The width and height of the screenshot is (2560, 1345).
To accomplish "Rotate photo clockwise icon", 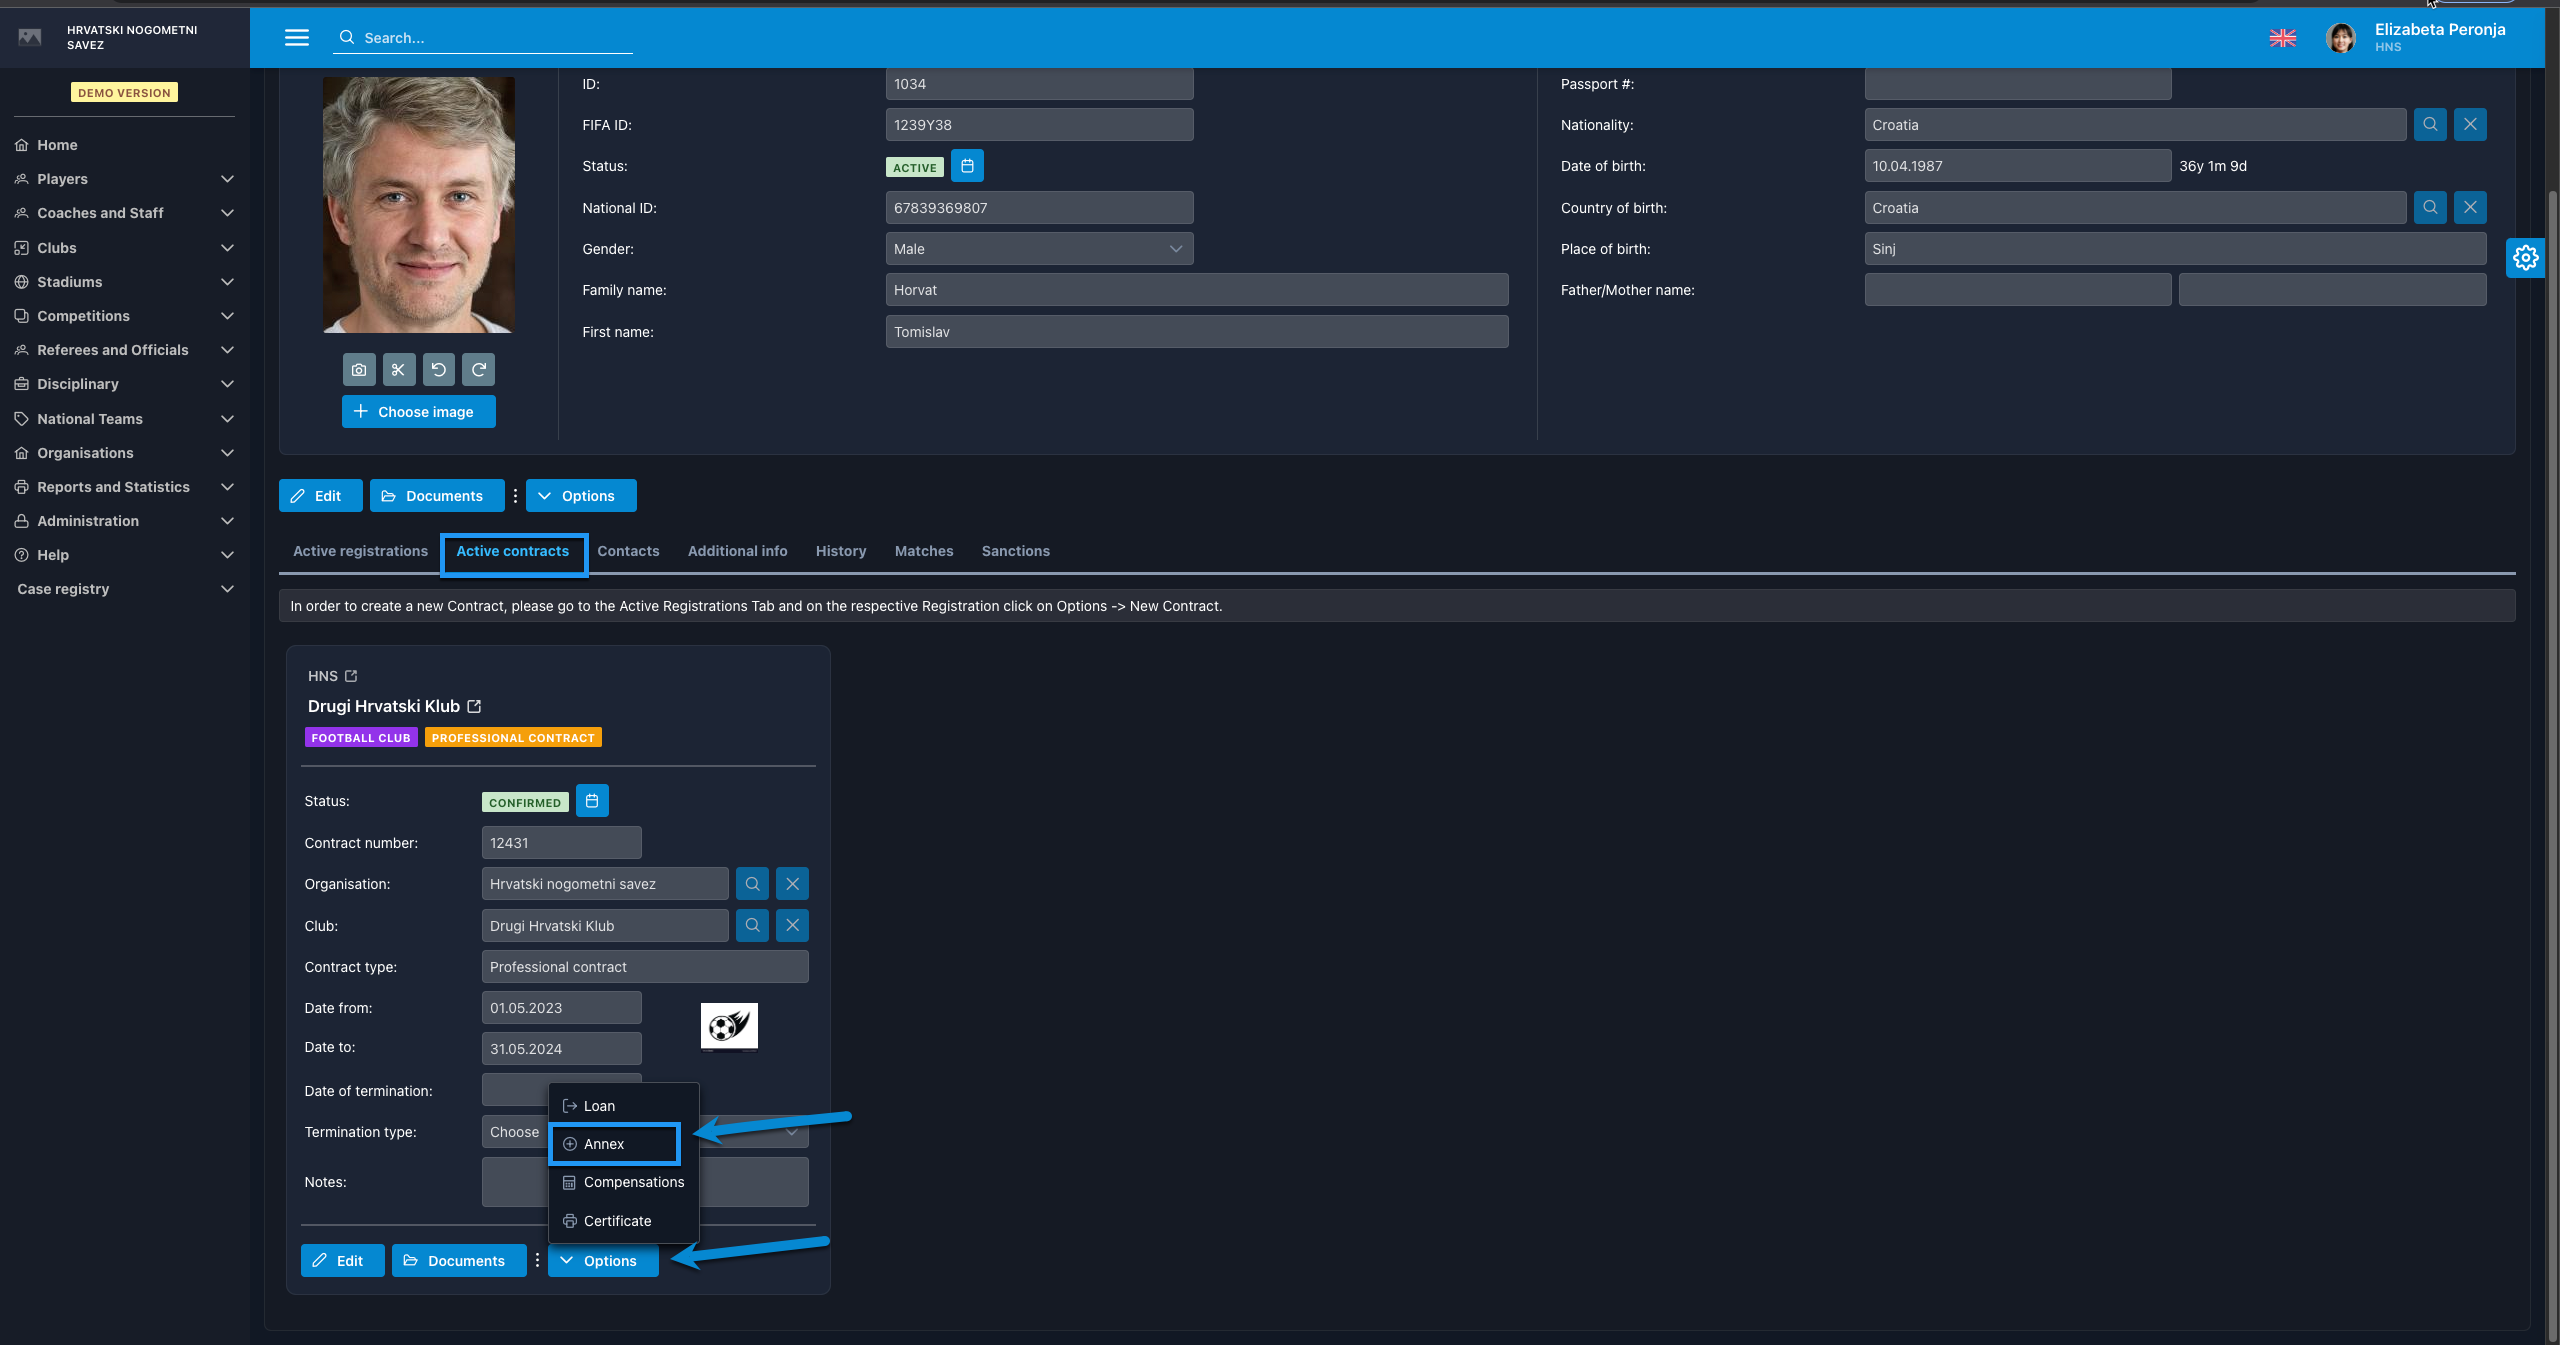I will [x=478, y=370].
